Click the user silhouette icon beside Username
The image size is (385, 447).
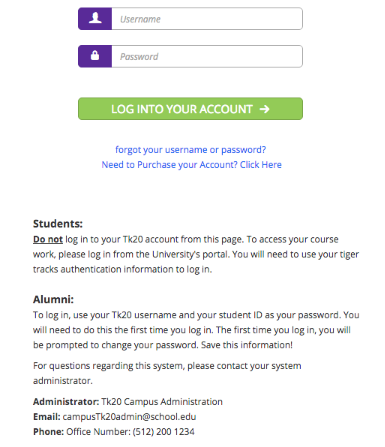pos(95,18)
